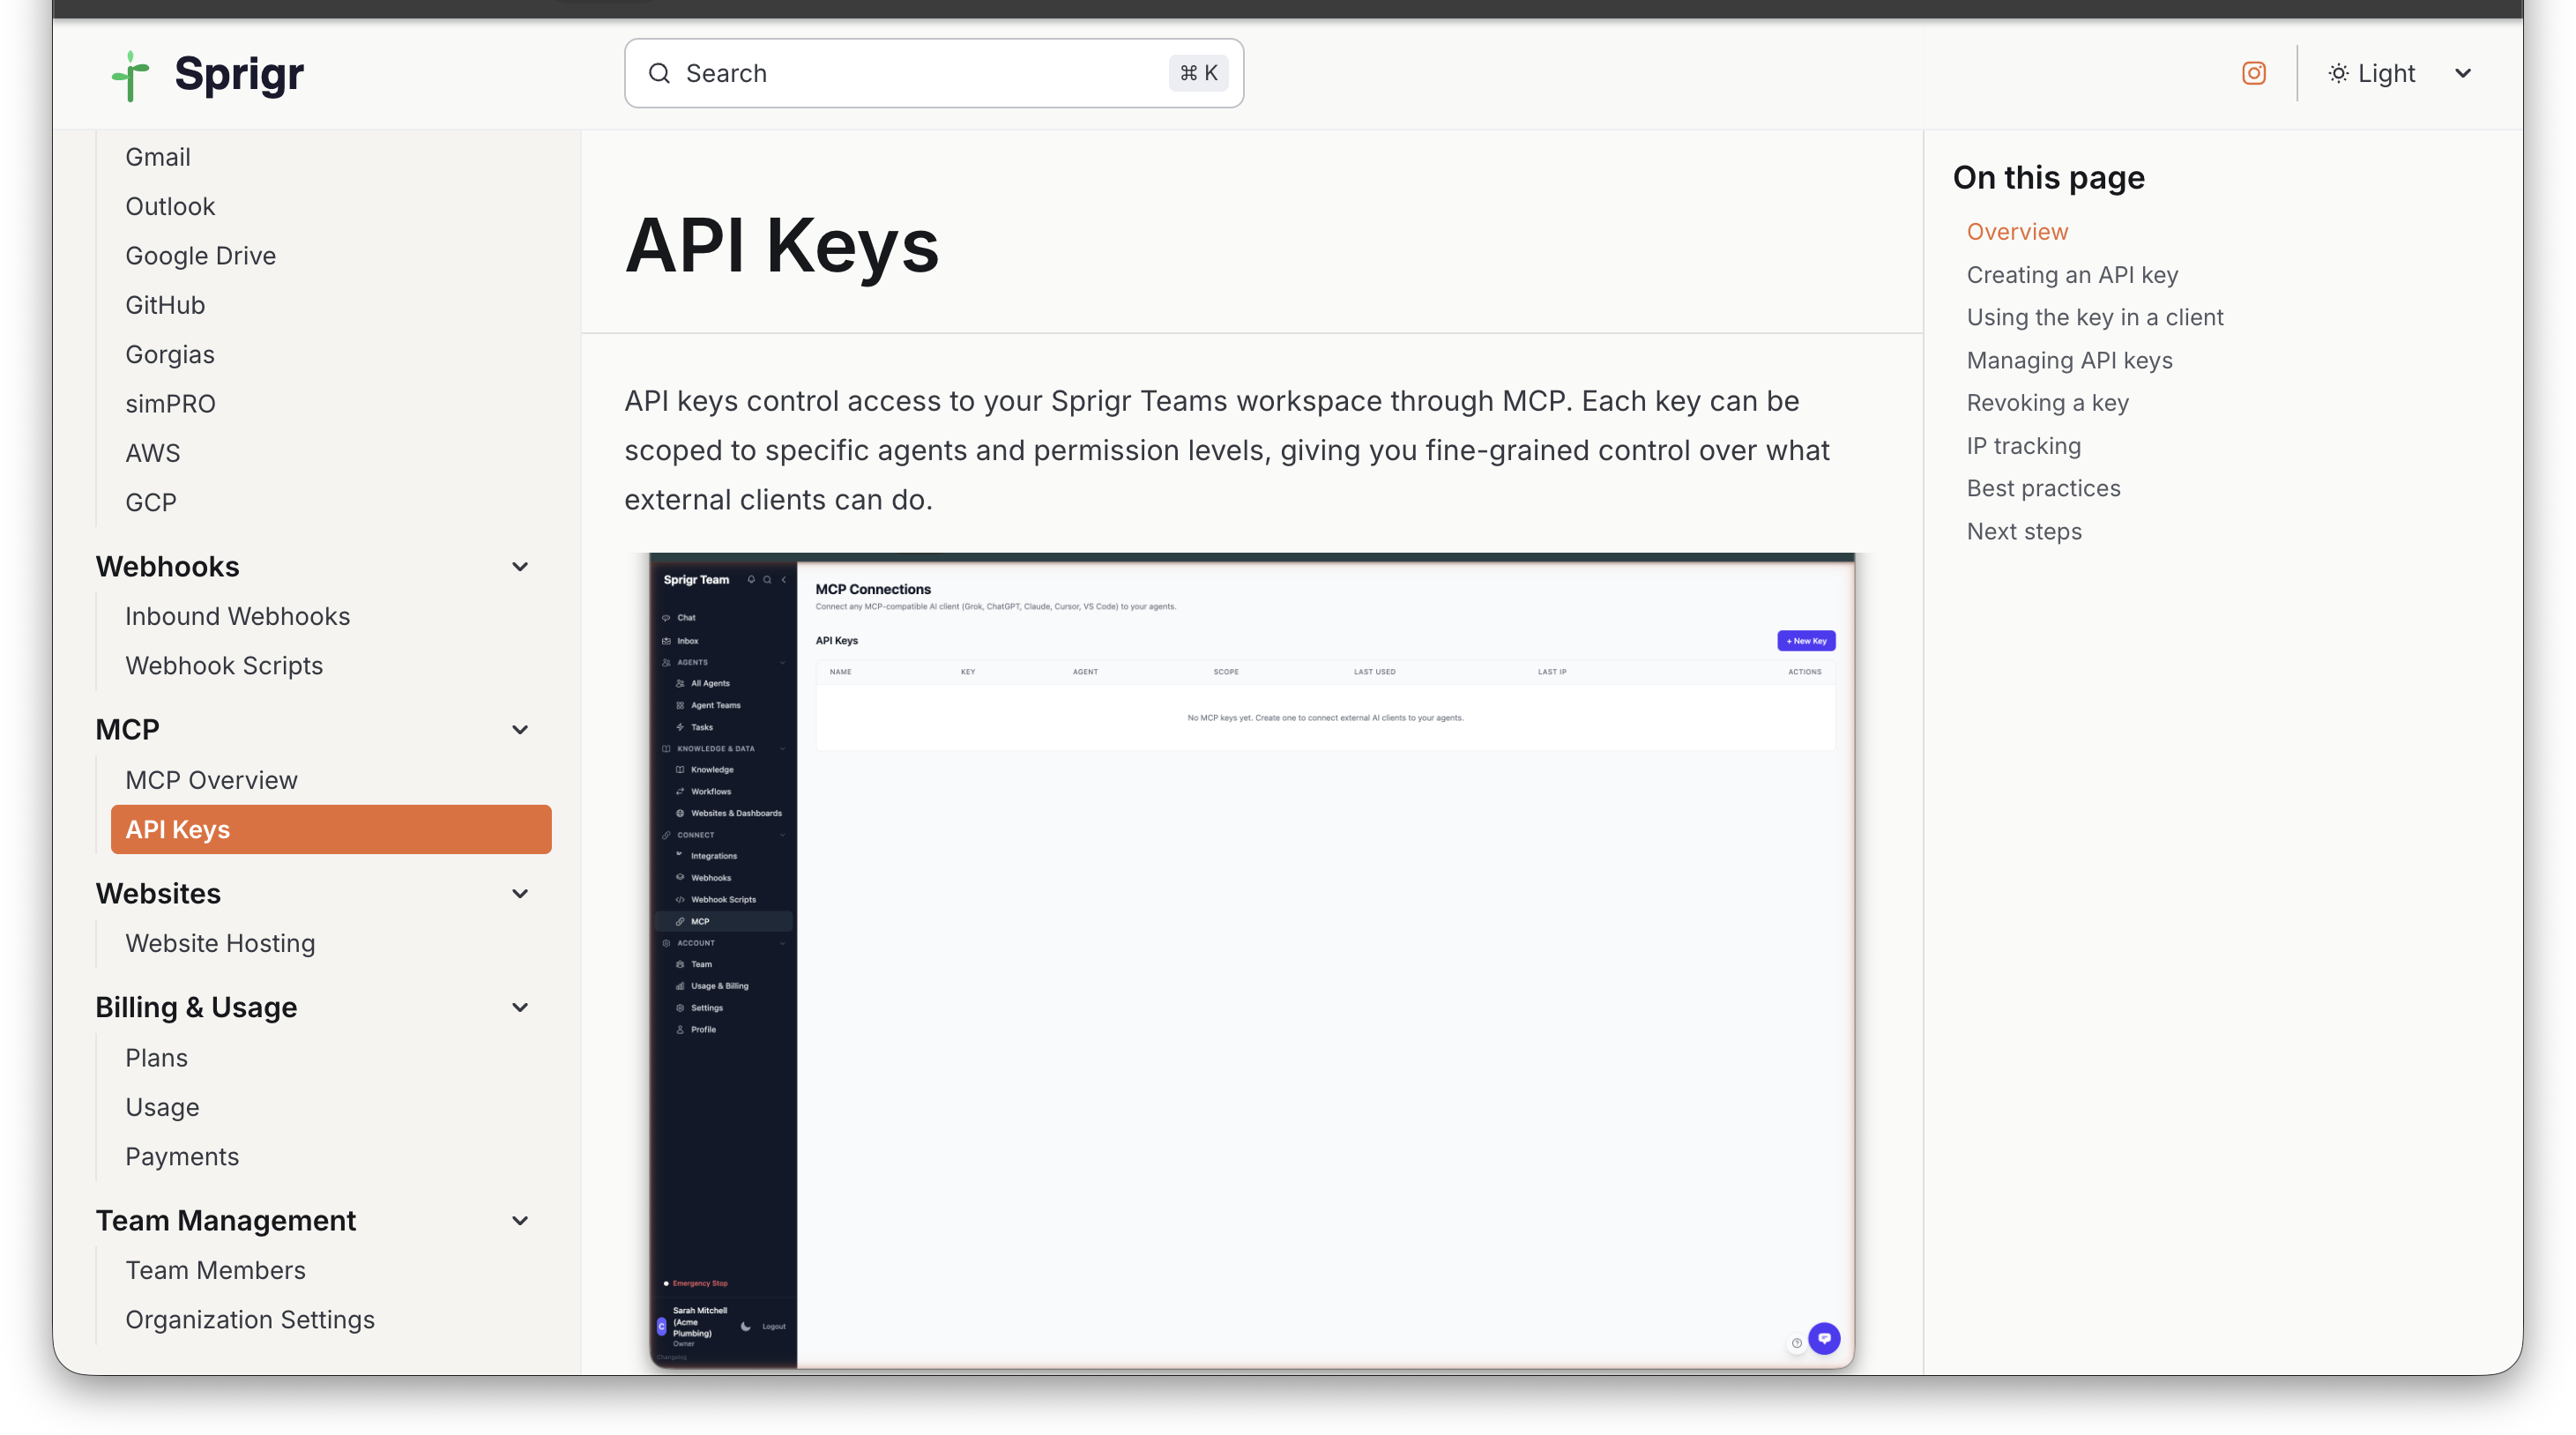Expand the Billing & Usage chevron
The width and height of the screenshot is (2576, 1435).
(520, 1007)
